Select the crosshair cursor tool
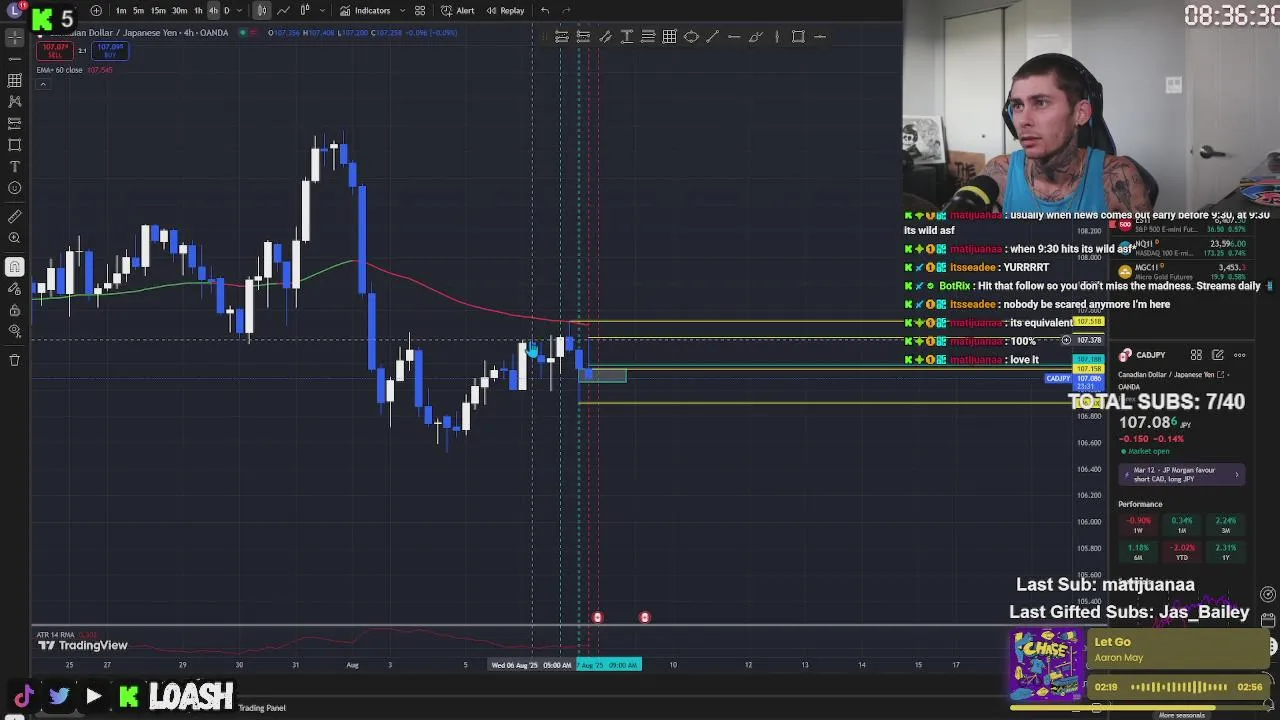 [14, 37]
